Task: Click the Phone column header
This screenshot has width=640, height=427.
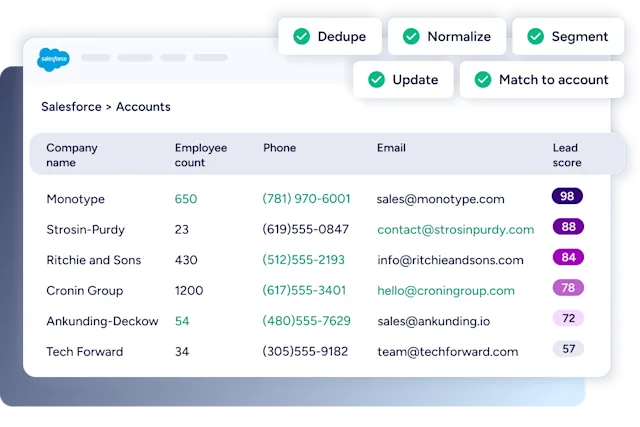Action: [x=280, y=148]
